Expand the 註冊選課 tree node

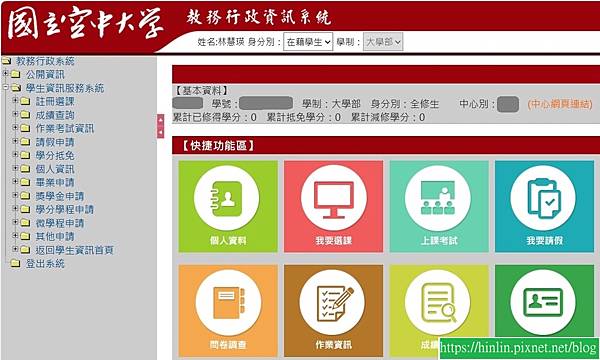(x=15, y=101)
